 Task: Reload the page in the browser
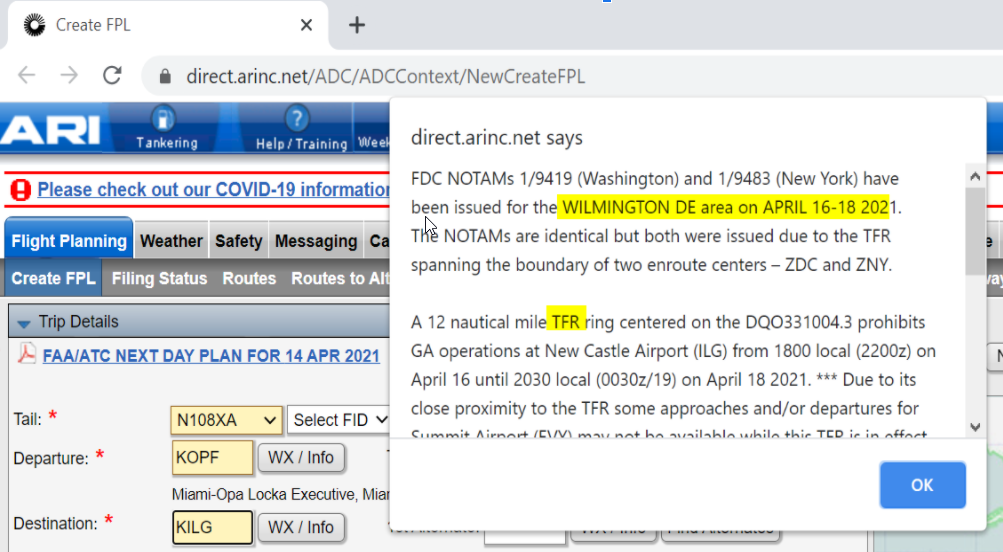113,75
